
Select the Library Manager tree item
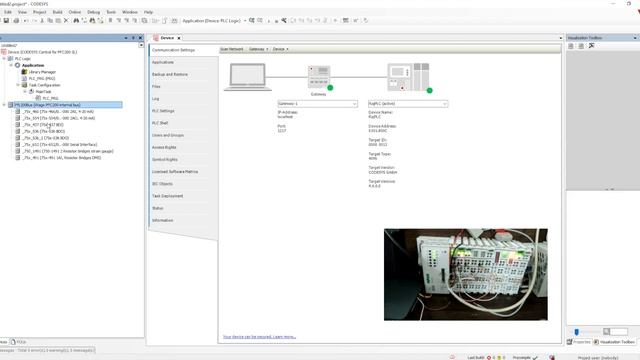click(x=42, y=72)
